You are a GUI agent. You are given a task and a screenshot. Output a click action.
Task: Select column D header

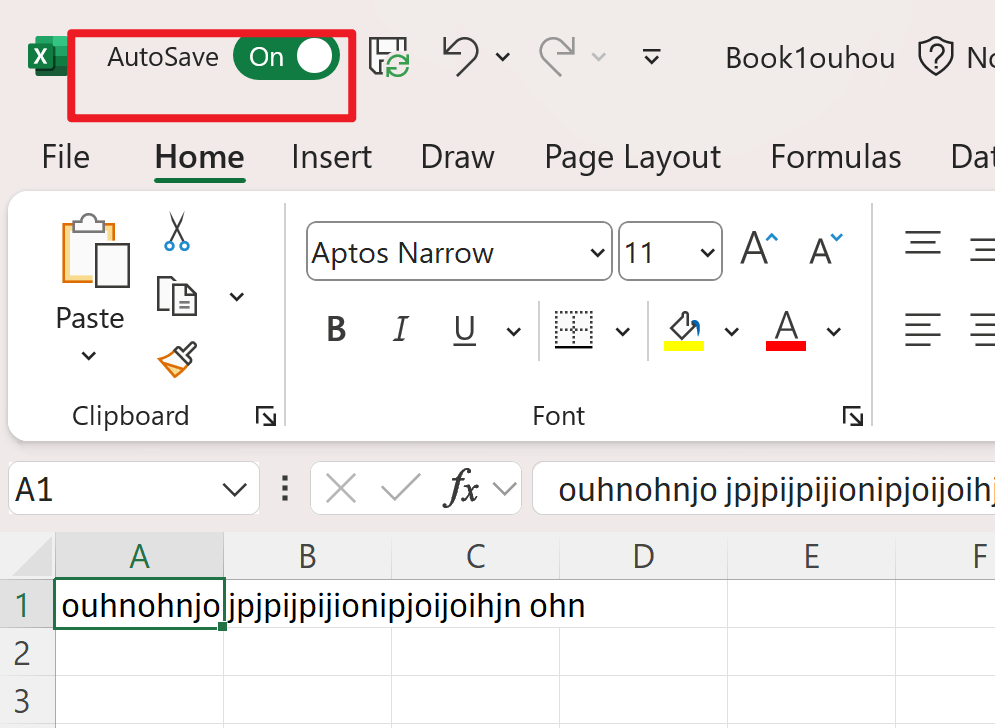pos(643,556)
